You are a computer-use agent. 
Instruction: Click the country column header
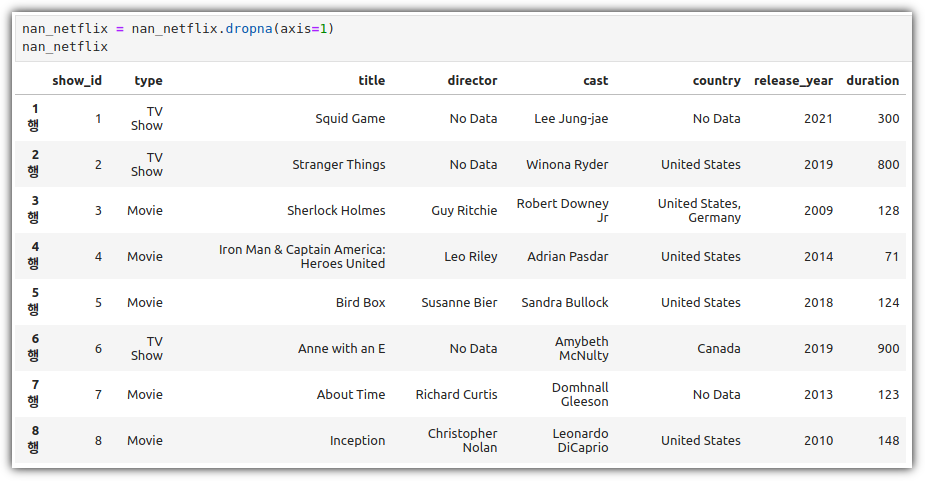[716, 81]
